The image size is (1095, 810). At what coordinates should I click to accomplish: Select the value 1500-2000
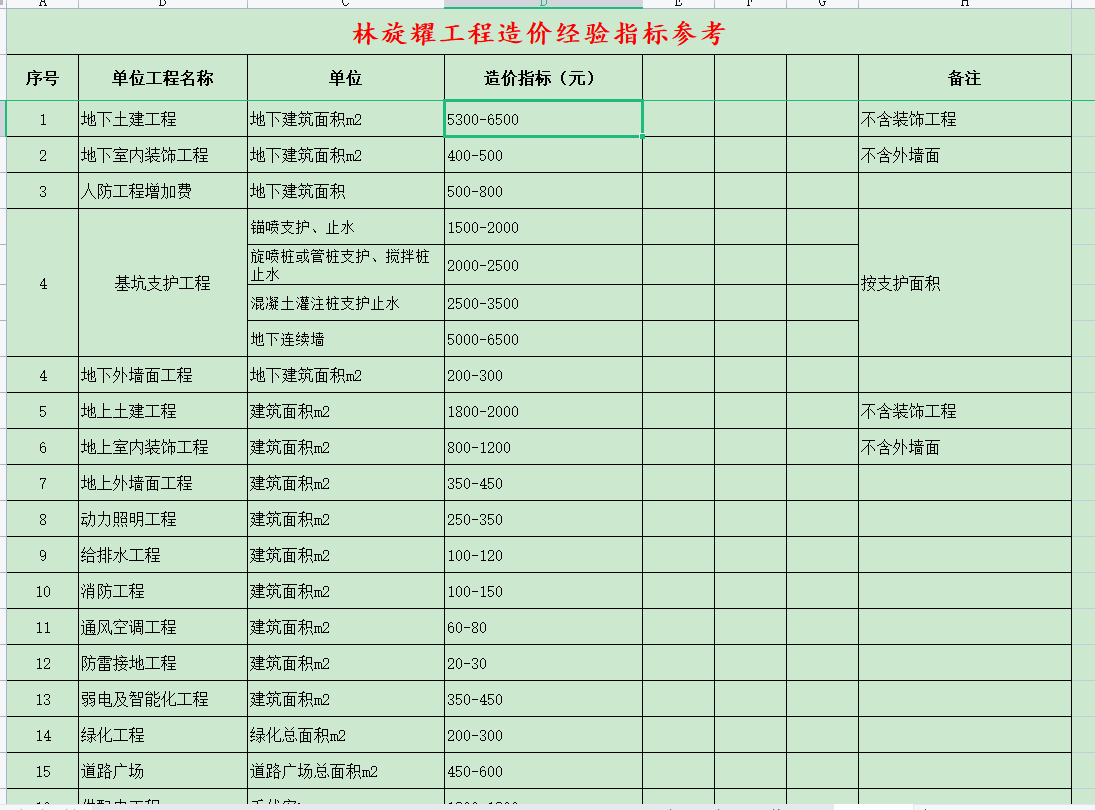click(543, 227)
